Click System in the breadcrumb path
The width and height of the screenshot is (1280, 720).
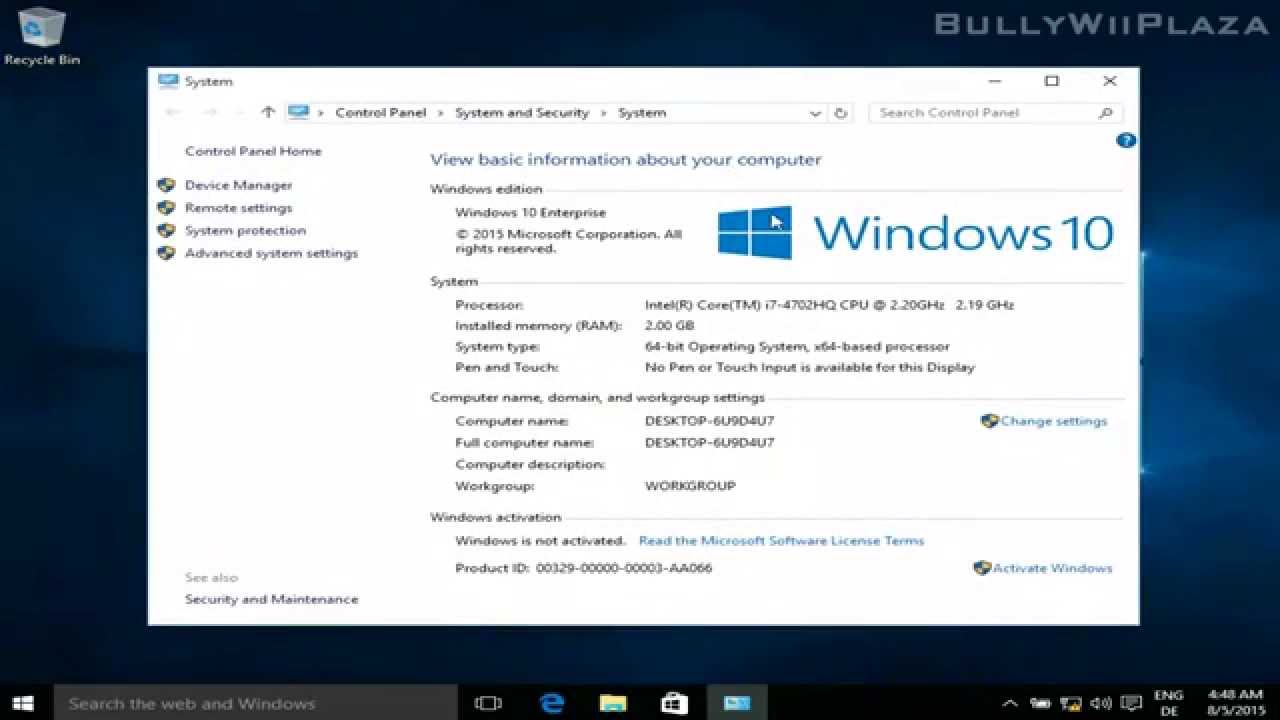[642, 113]
